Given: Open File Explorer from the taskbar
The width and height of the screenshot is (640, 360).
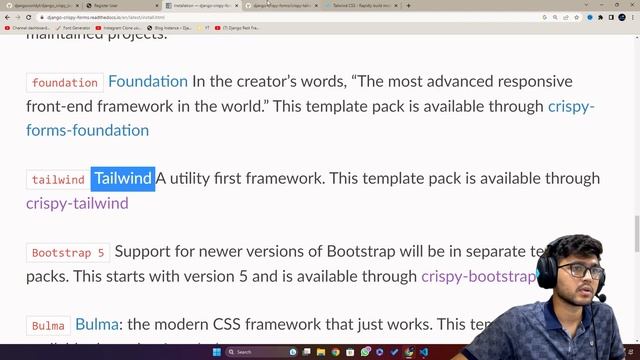Looking at the screenshot, I should click(321, 352).
